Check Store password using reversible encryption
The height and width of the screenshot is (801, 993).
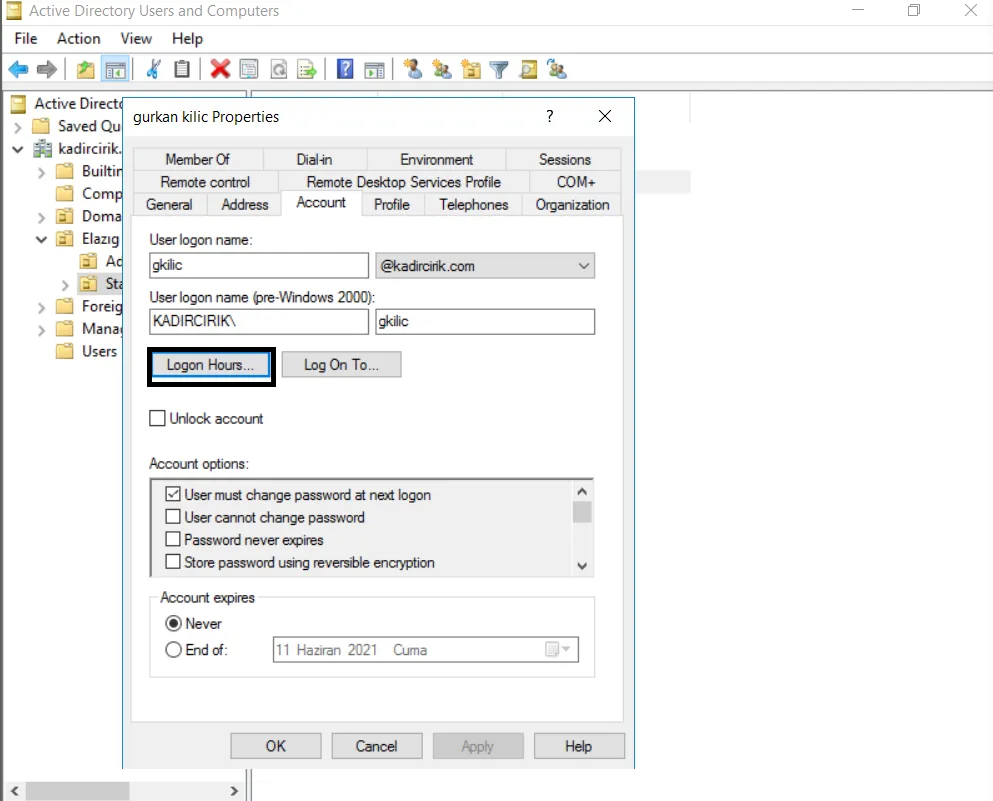point(173,562)
